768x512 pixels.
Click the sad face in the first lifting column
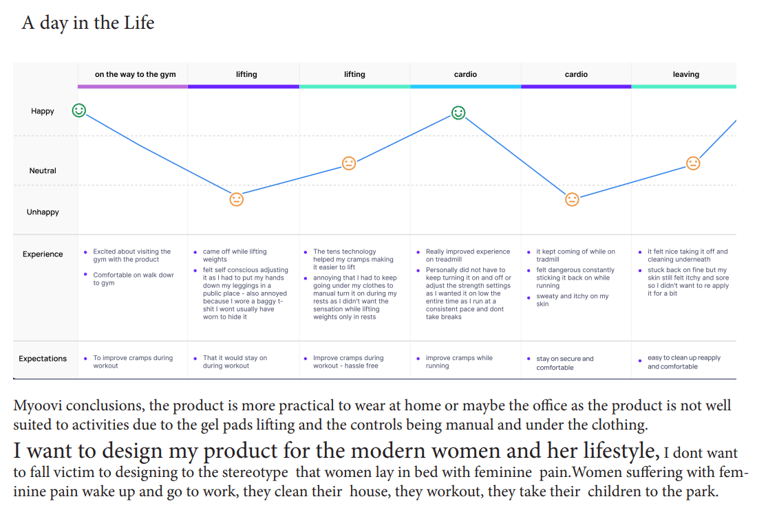[237, 199]
